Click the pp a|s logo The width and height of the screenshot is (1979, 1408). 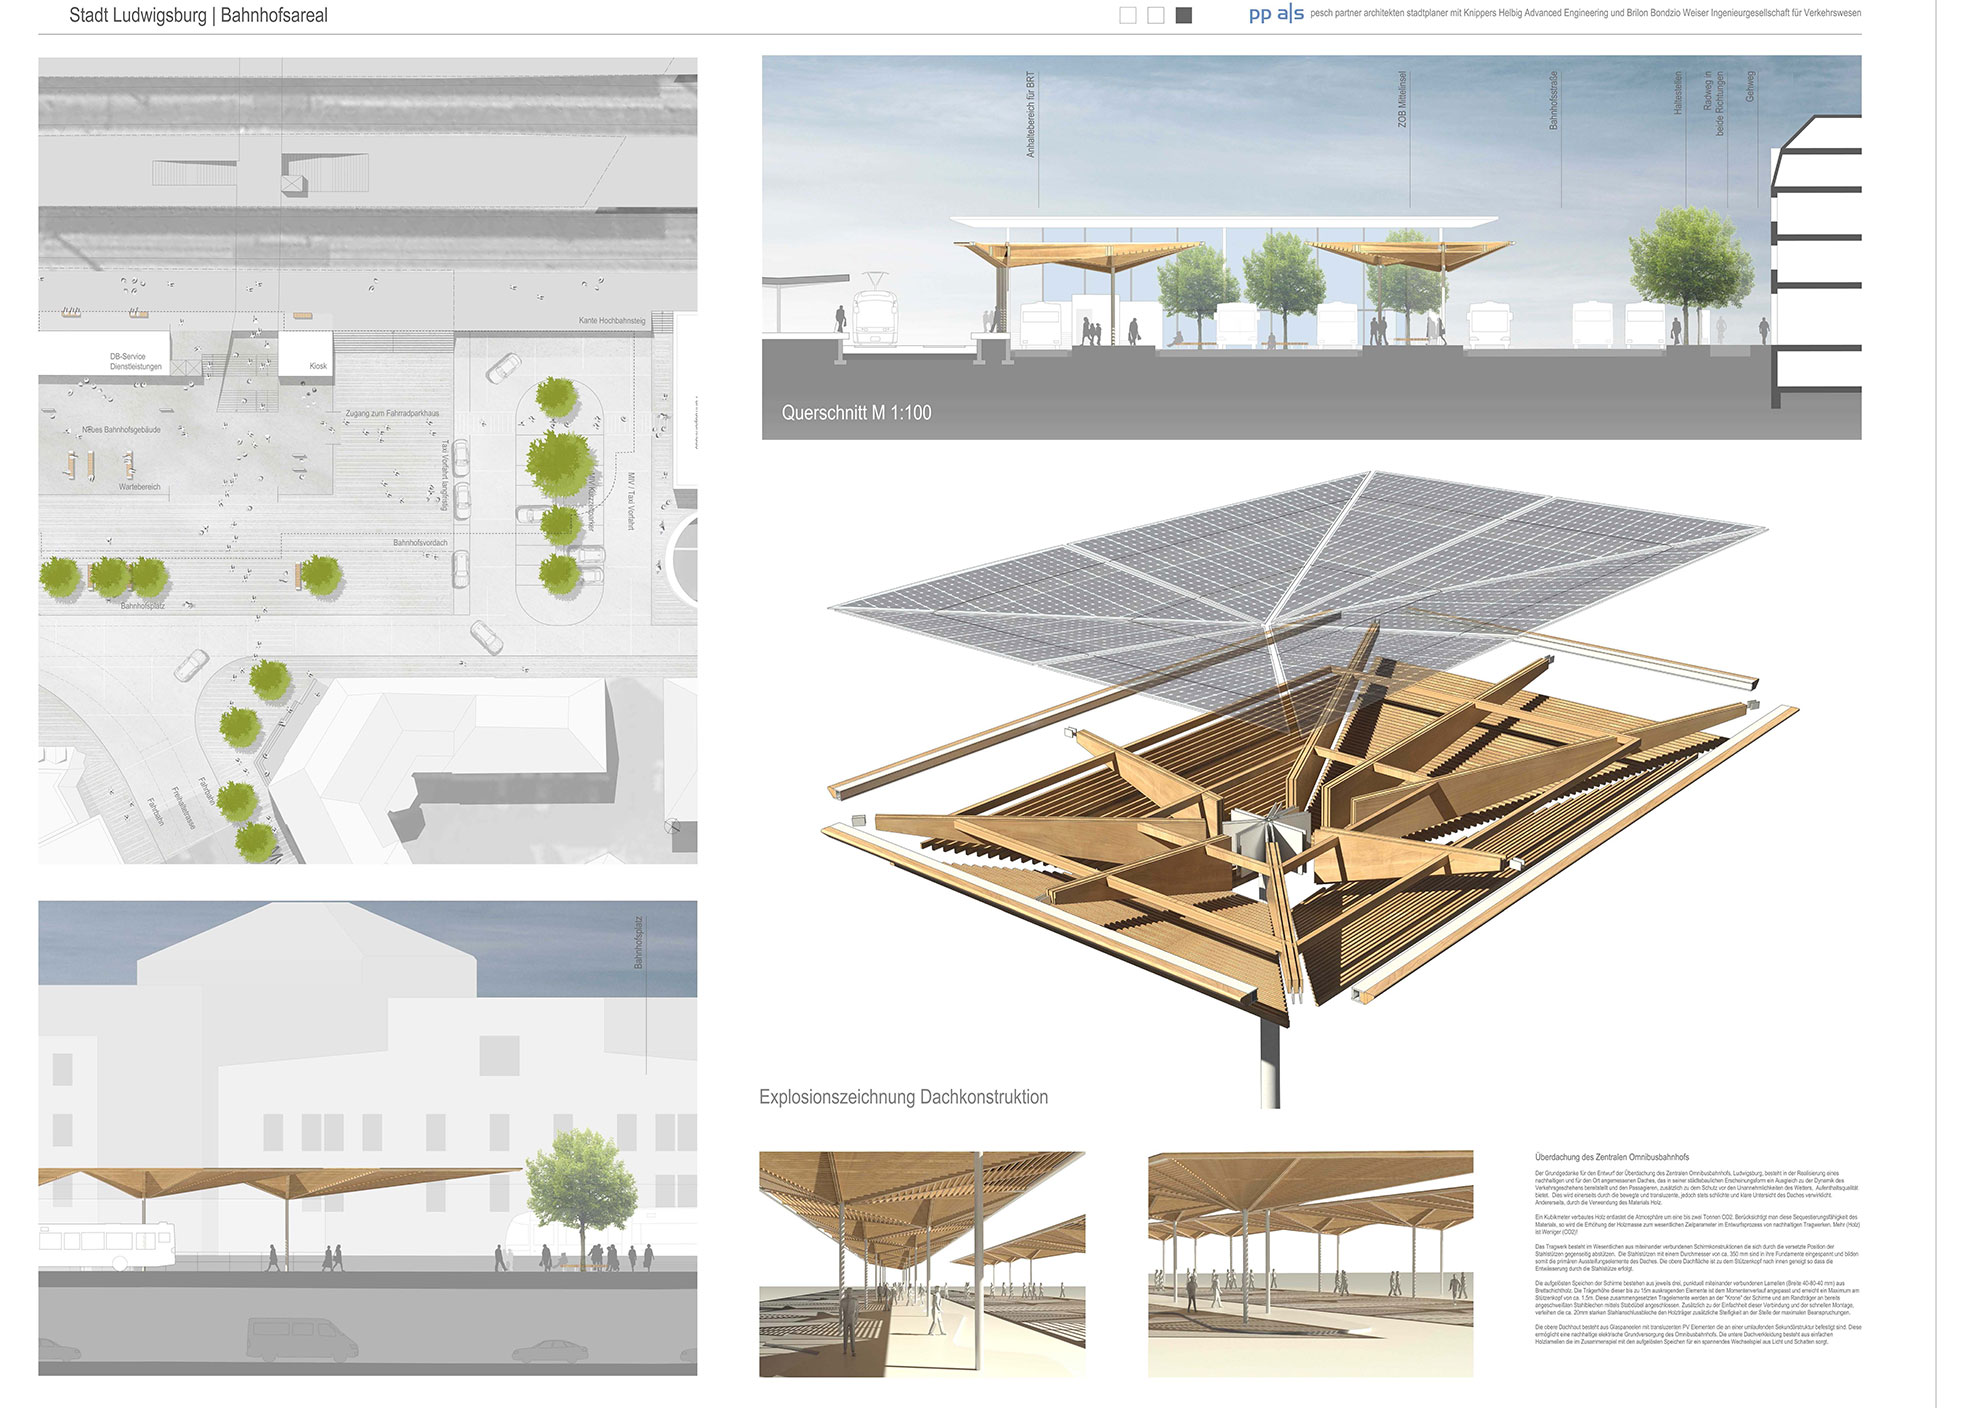pos(1276,14)
